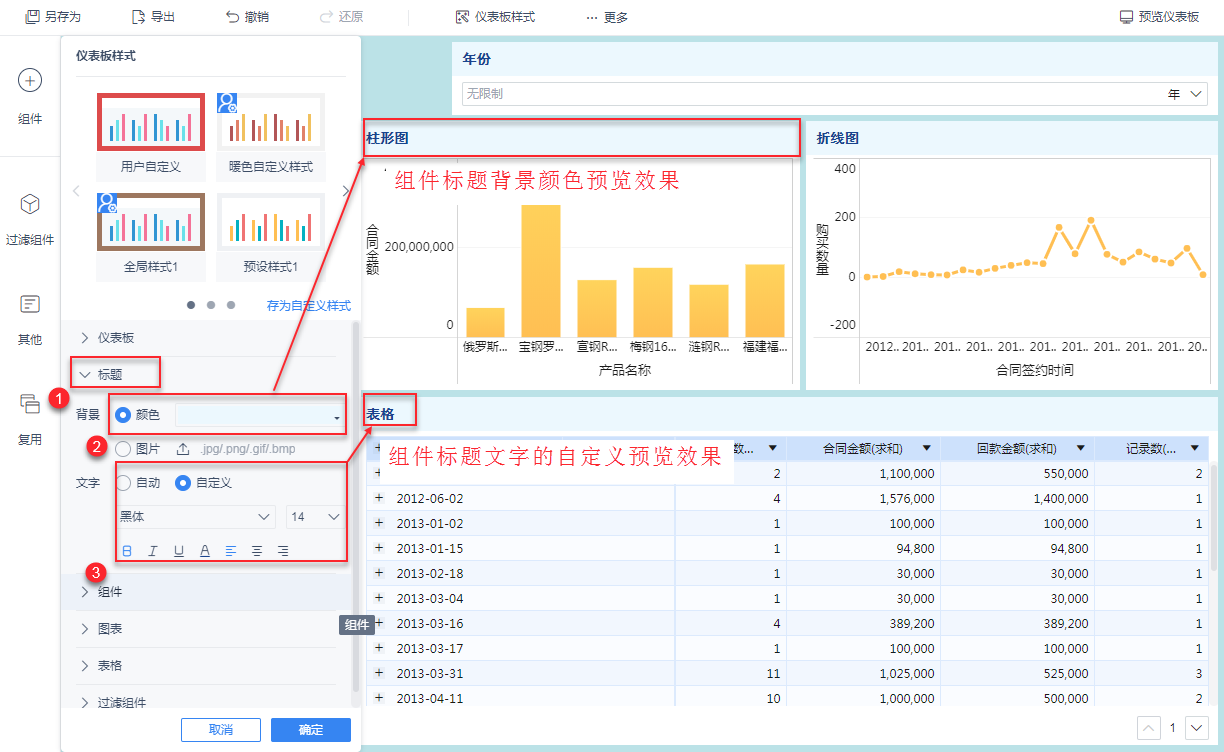Open 合同金额(求和) column dropdown arrow
The image size is (1224, 752).
click(926, 448)
